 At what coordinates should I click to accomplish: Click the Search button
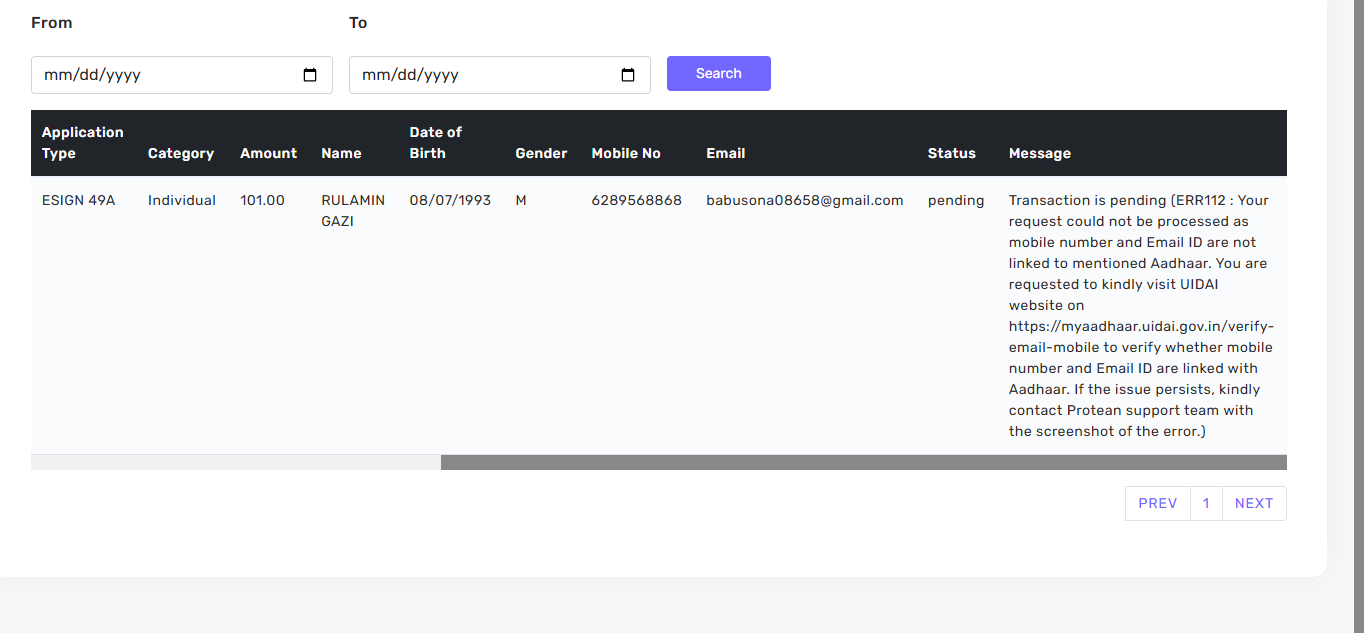[718, 74]
